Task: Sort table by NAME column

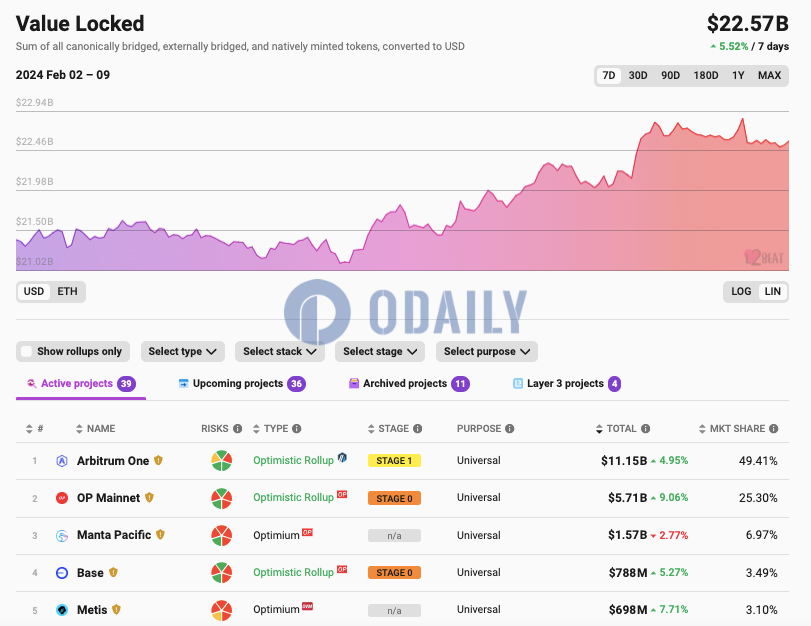Action: coord(96,428)
